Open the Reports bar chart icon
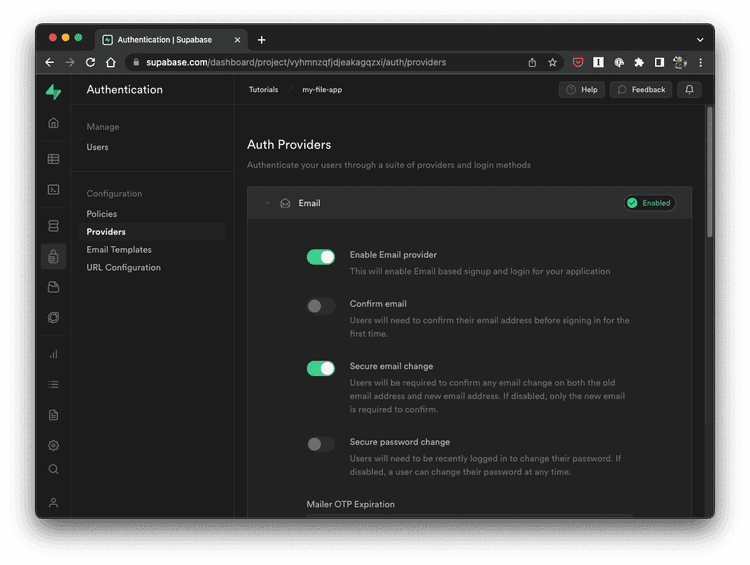The height and width of the screenshot is (565, 750). pos(54,354)
